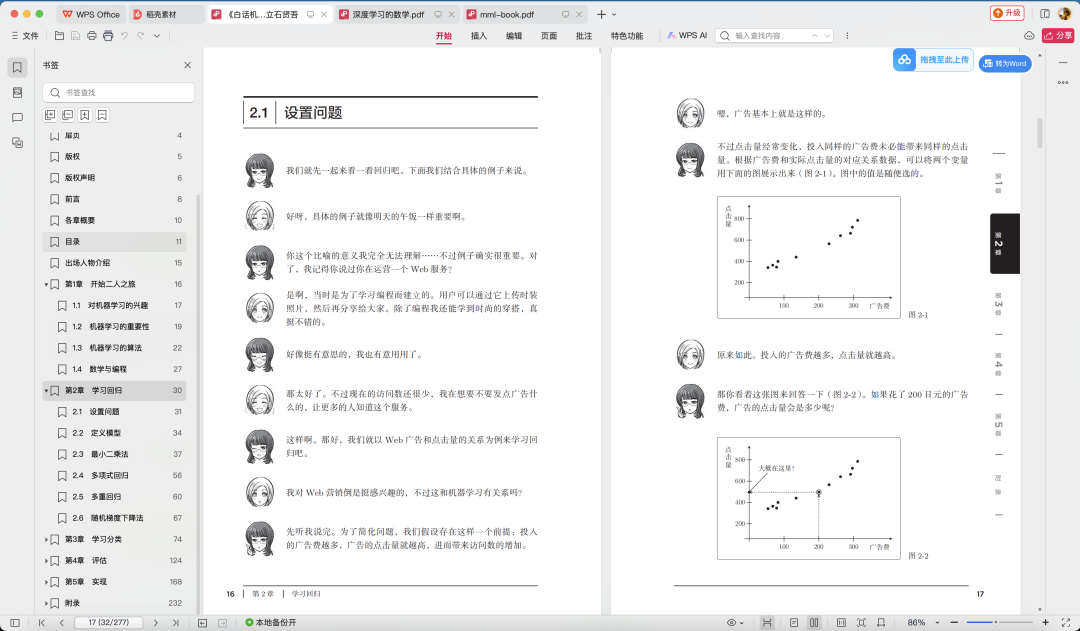
Task: Expand 第3章 学习分类 bookmark
Action: [46, 539]
